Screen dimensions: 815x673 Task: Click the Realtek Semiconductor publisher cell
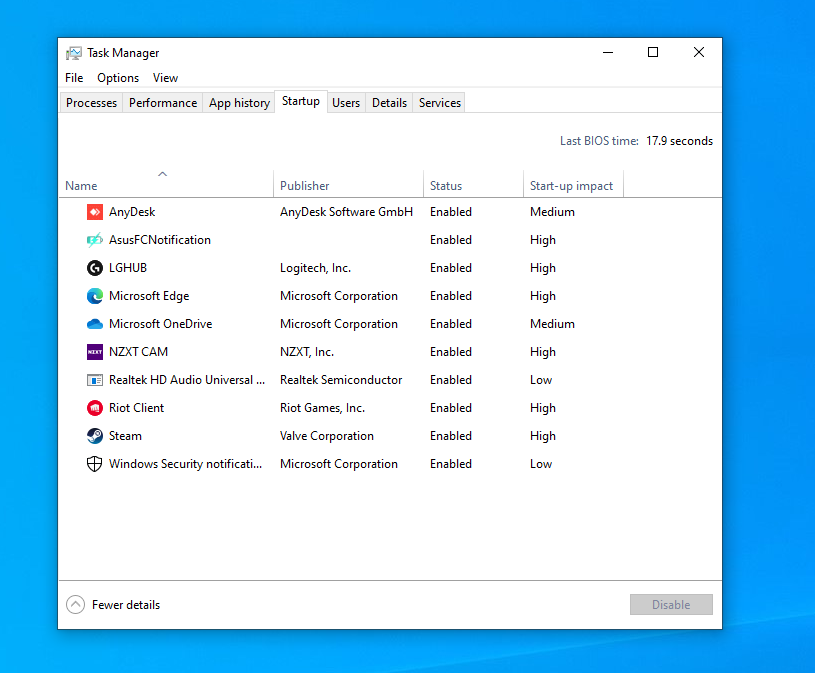341,380
